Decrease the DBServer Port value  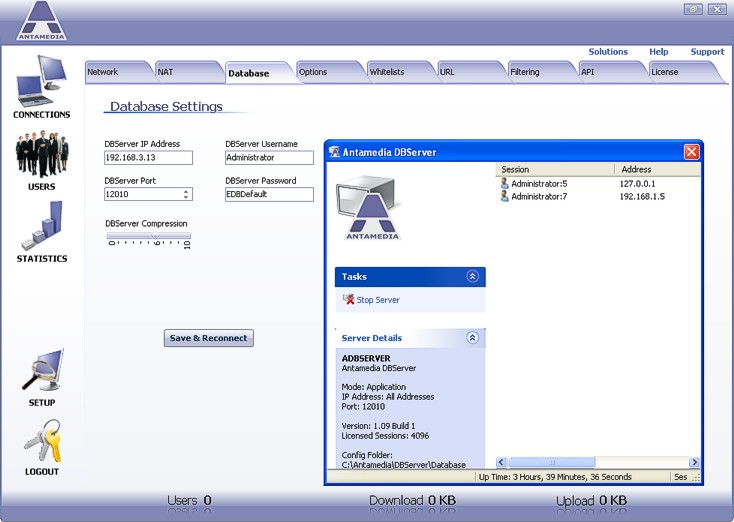click(x=186, y=197)
